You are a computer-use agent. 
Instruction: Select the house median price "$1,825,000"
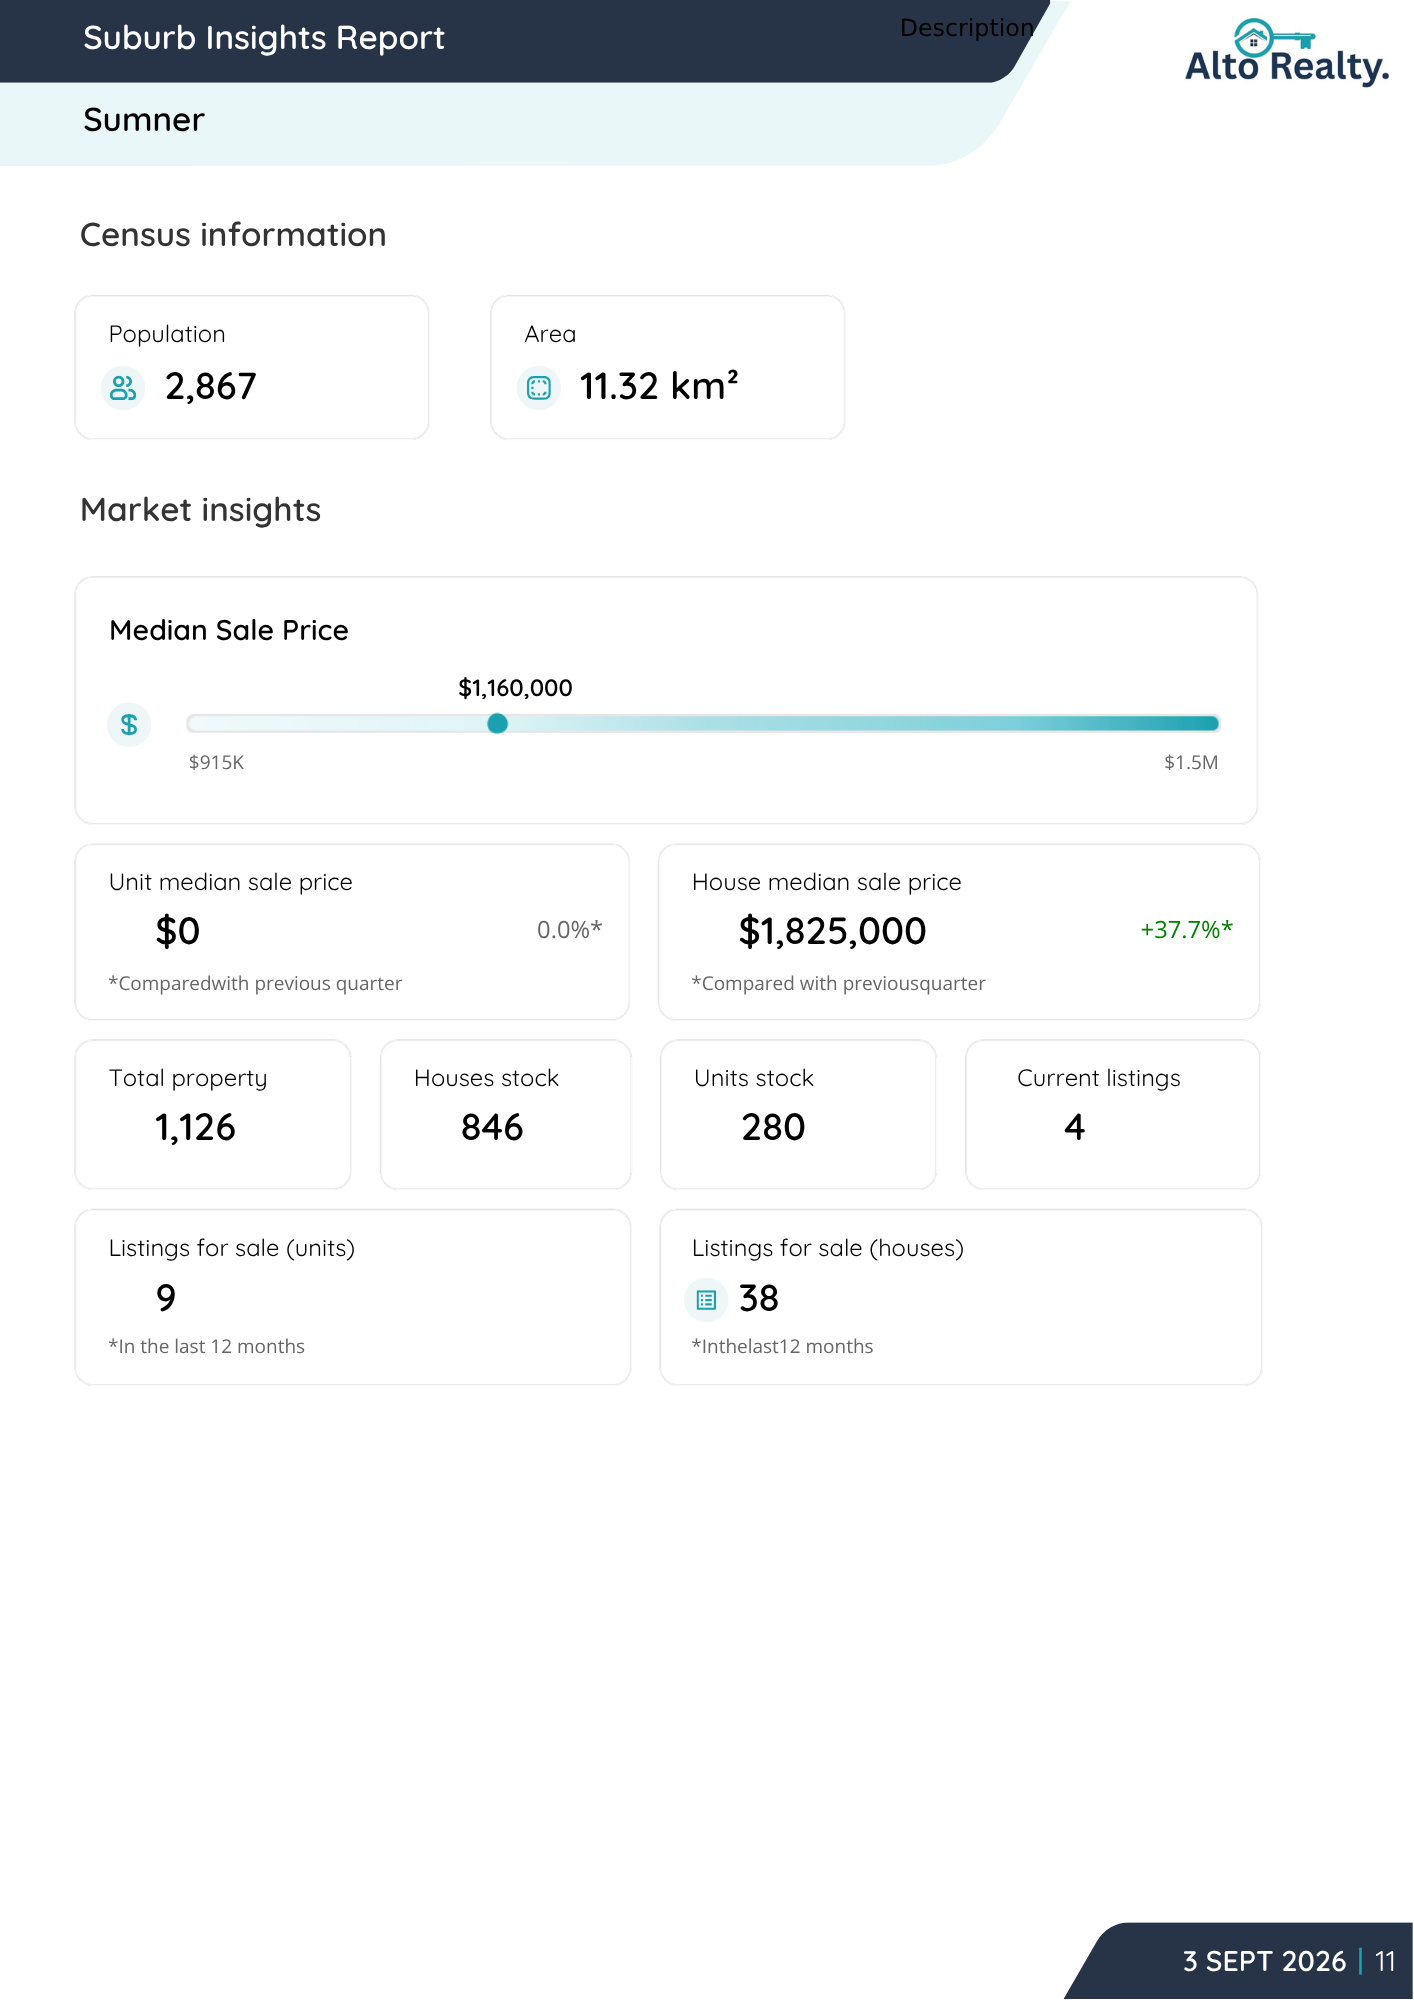click(x=832, y=931)
